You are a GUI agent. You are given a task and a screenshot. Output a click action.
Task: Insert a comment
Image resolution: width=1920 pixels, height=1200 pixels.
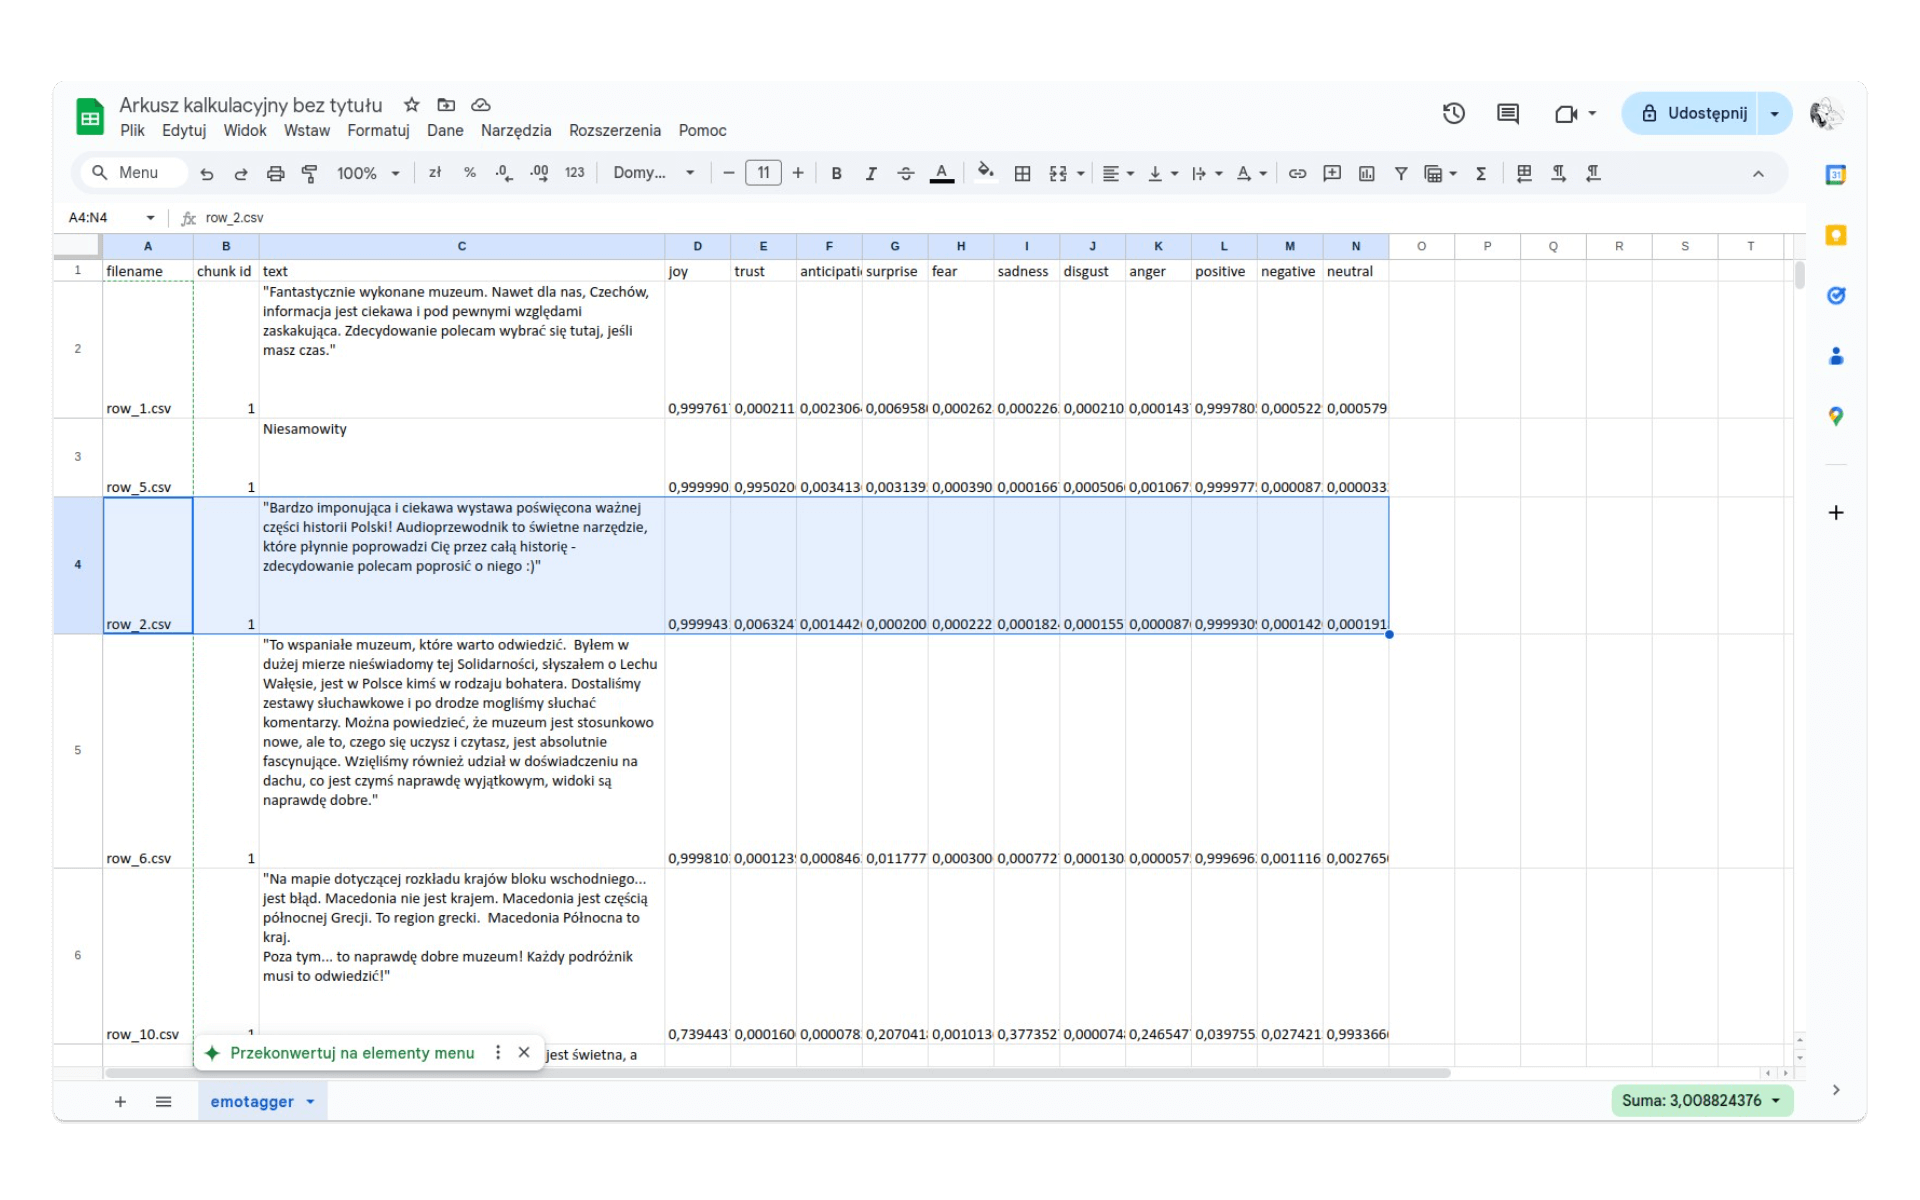(x=1332, y=174)
